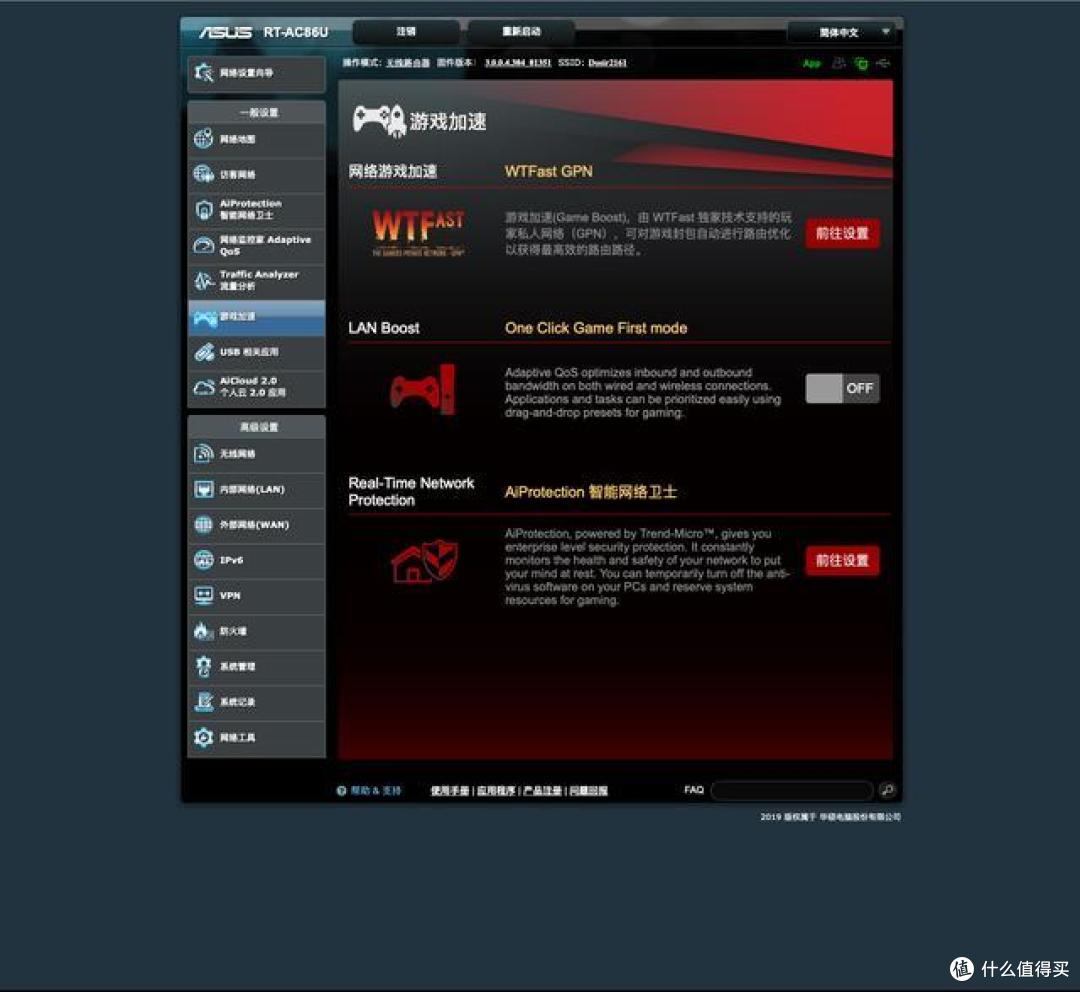Click the 一般设置 sidebar section header
This screenshot has height=992, width=1080.
(x=259, y=112)
